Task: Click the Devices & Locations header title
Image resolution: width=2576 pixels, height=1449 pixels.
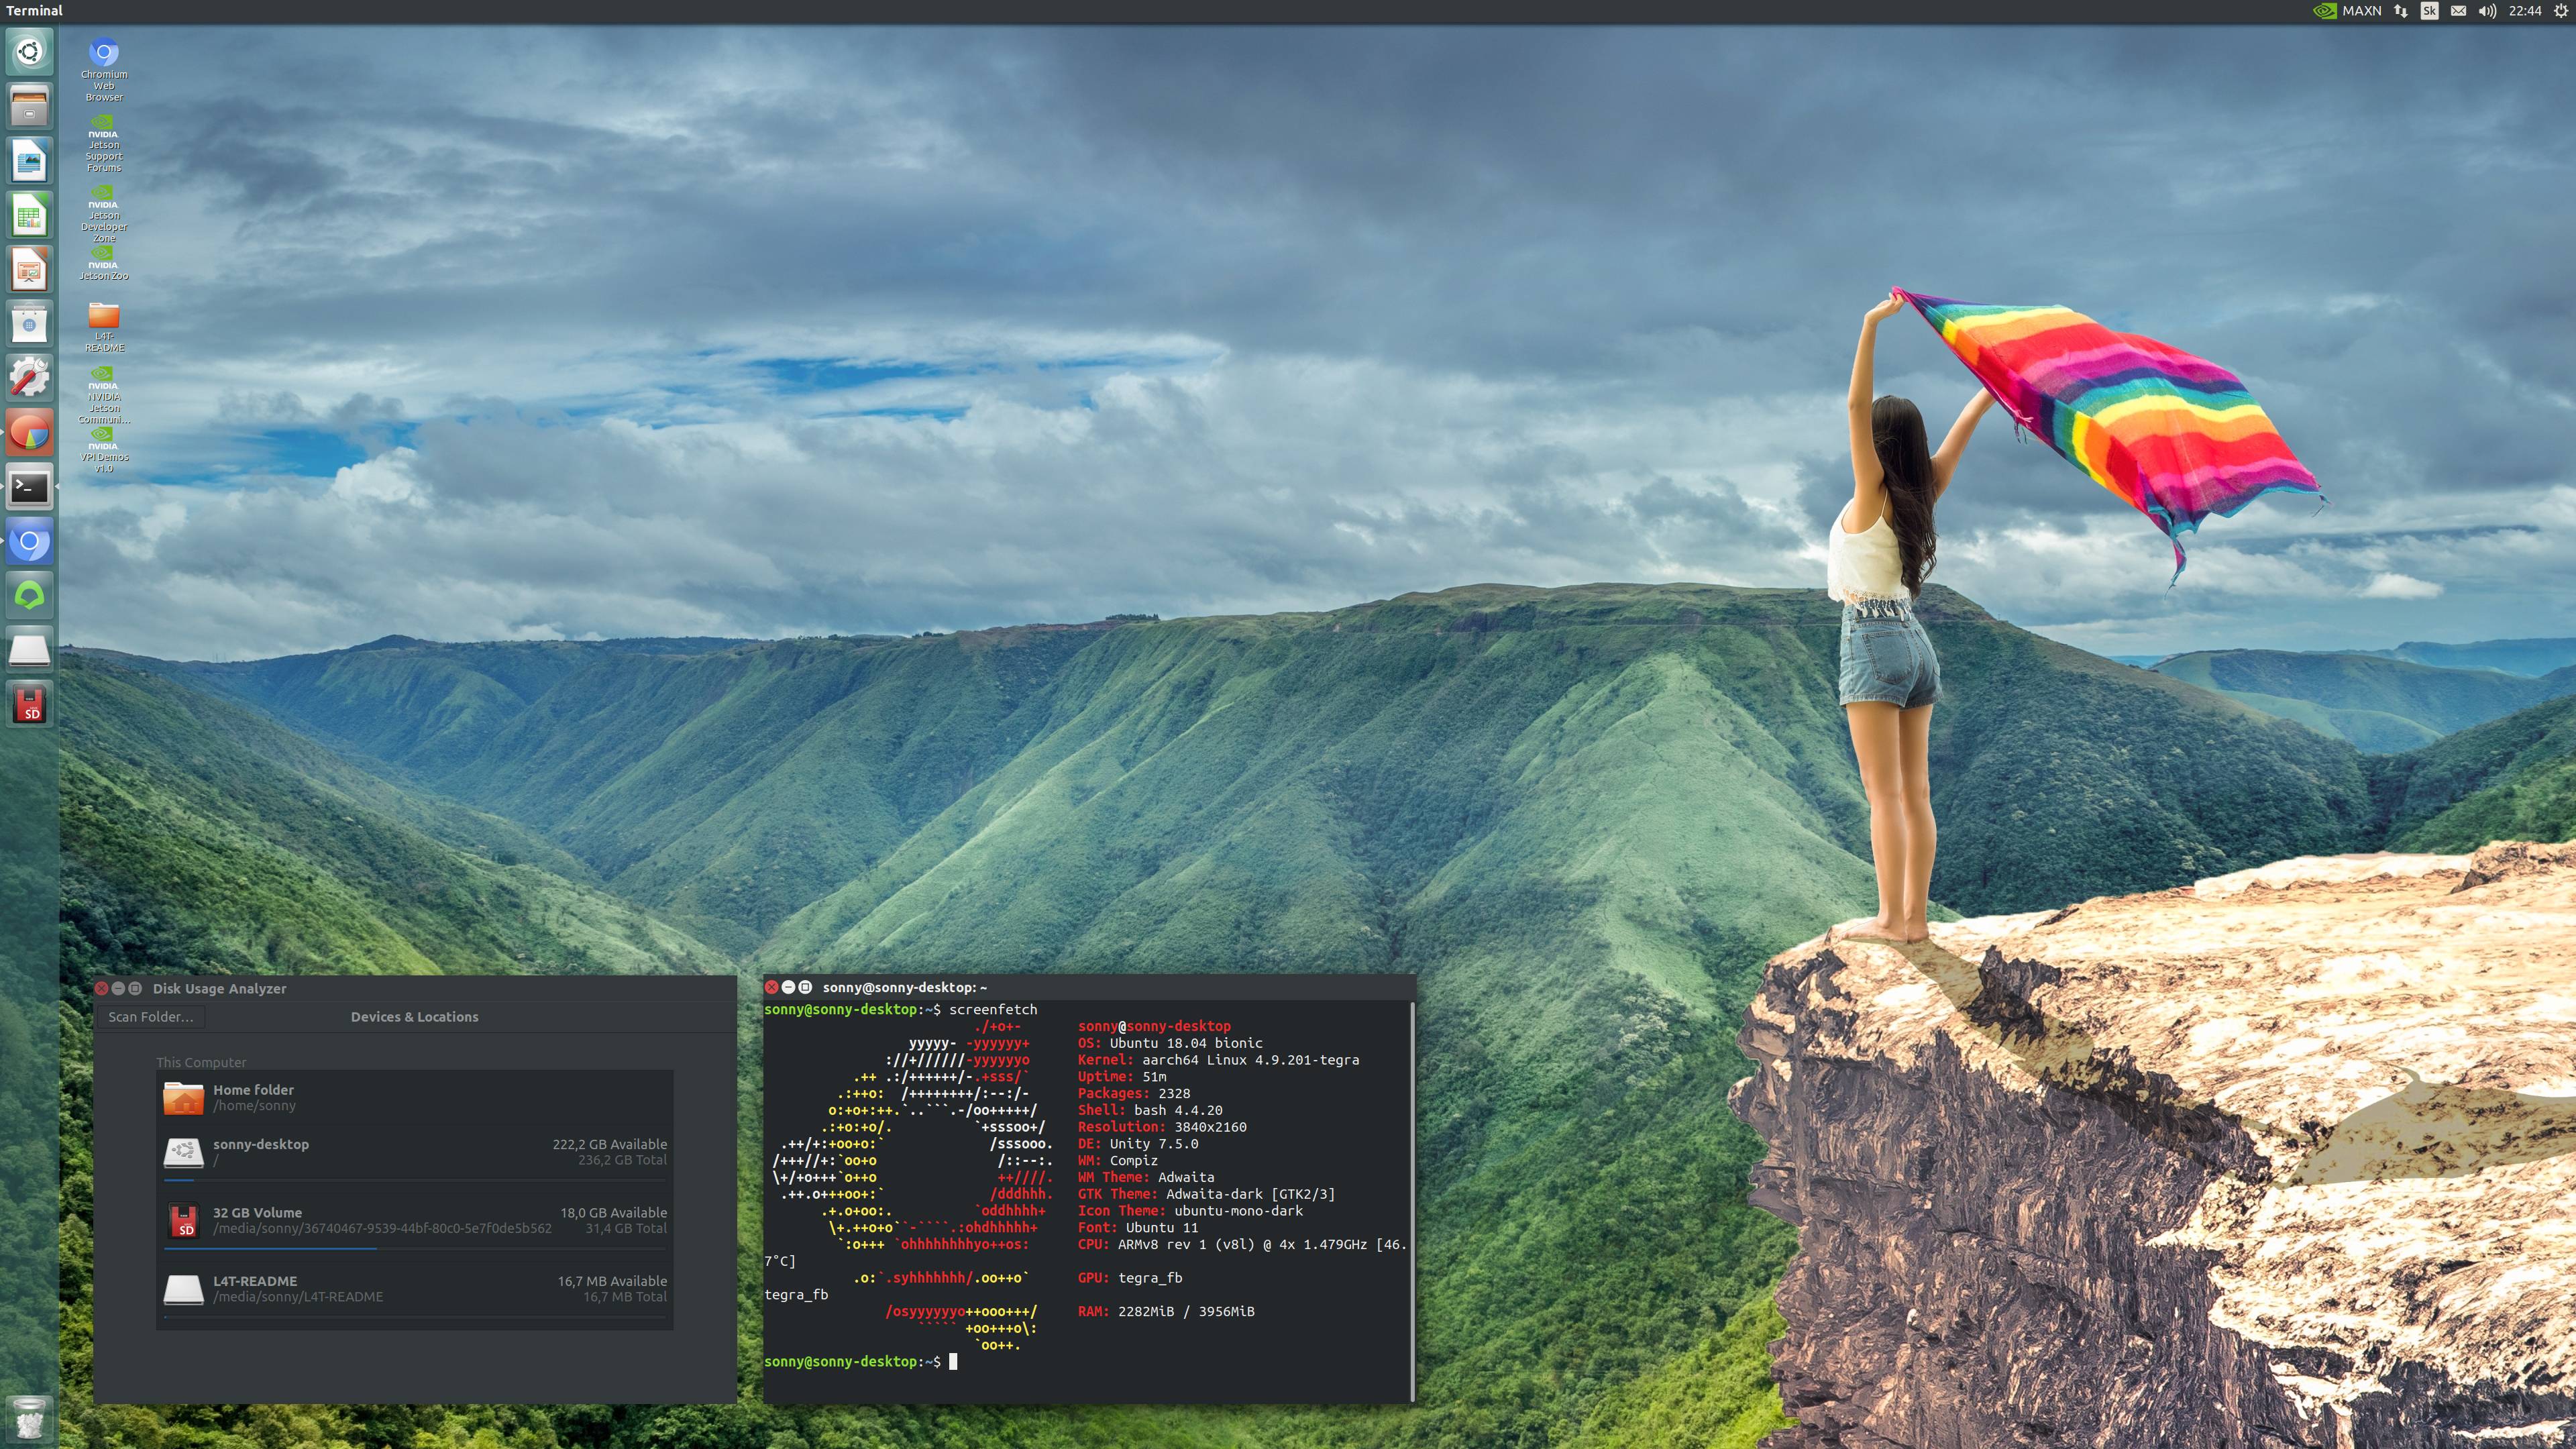Action: [414, 1016]
